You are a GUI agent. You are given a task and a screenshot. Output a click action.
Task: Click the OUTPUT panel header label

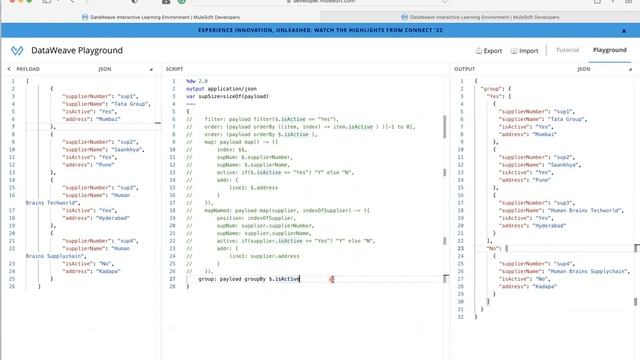464,69
